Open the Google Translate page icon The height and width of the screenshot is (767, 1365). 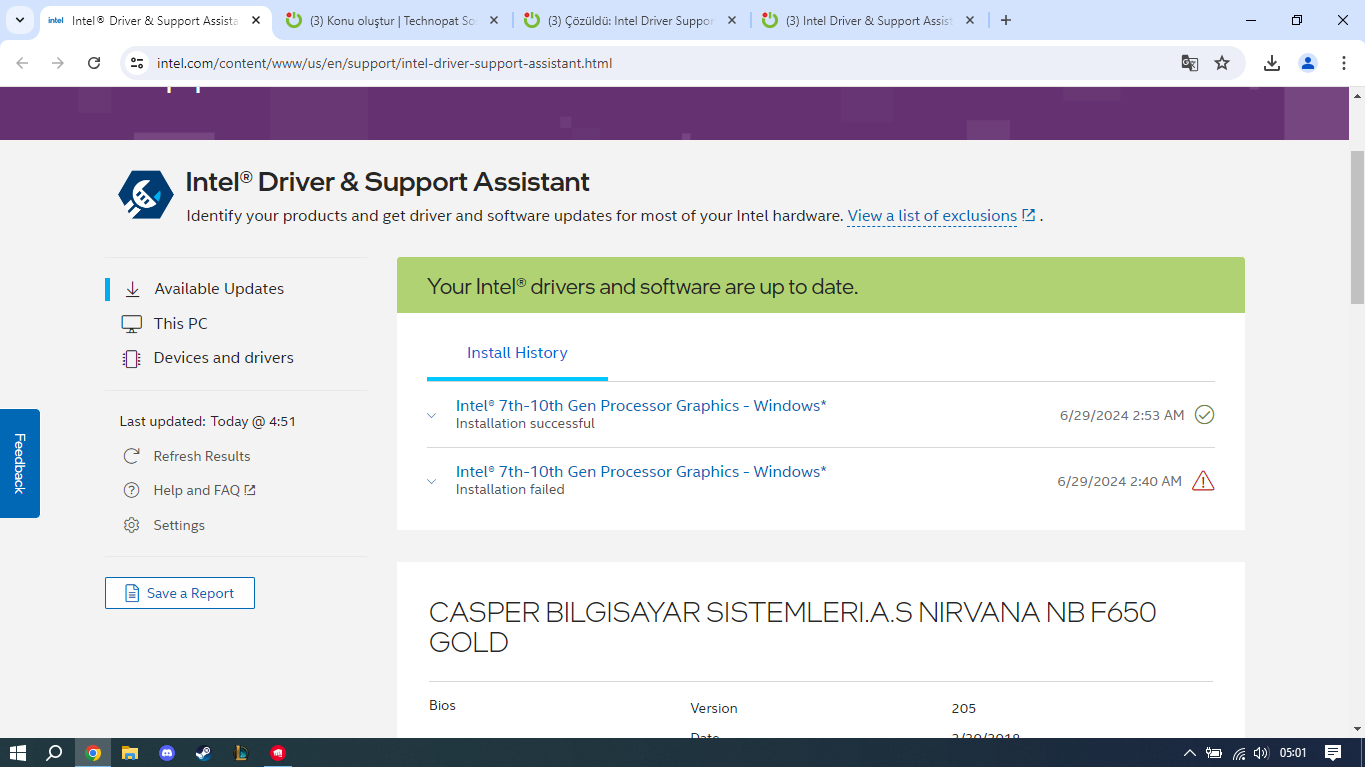click(x=1190, y=63)
